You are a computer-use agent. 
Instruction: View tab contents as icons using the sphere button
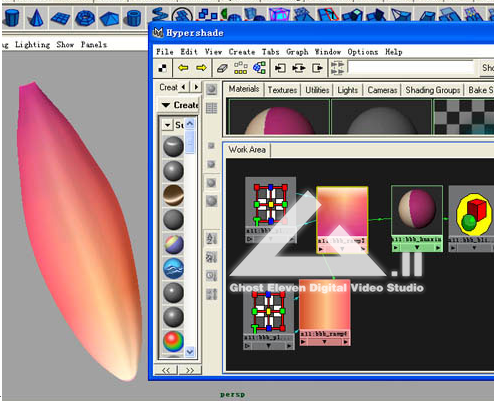(x=211, y=89)
